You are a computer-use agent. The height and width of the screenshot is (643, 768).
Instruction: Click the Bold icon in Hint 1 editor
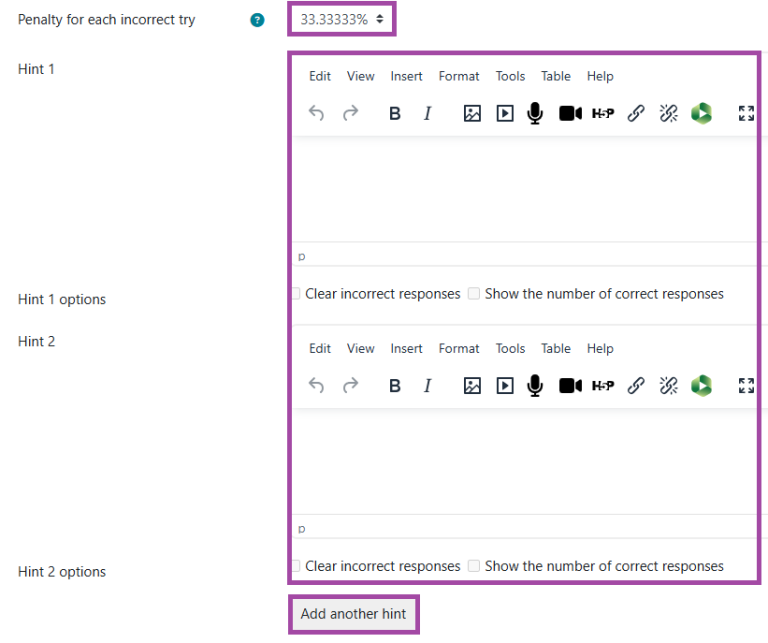click(x=395, y=114)
